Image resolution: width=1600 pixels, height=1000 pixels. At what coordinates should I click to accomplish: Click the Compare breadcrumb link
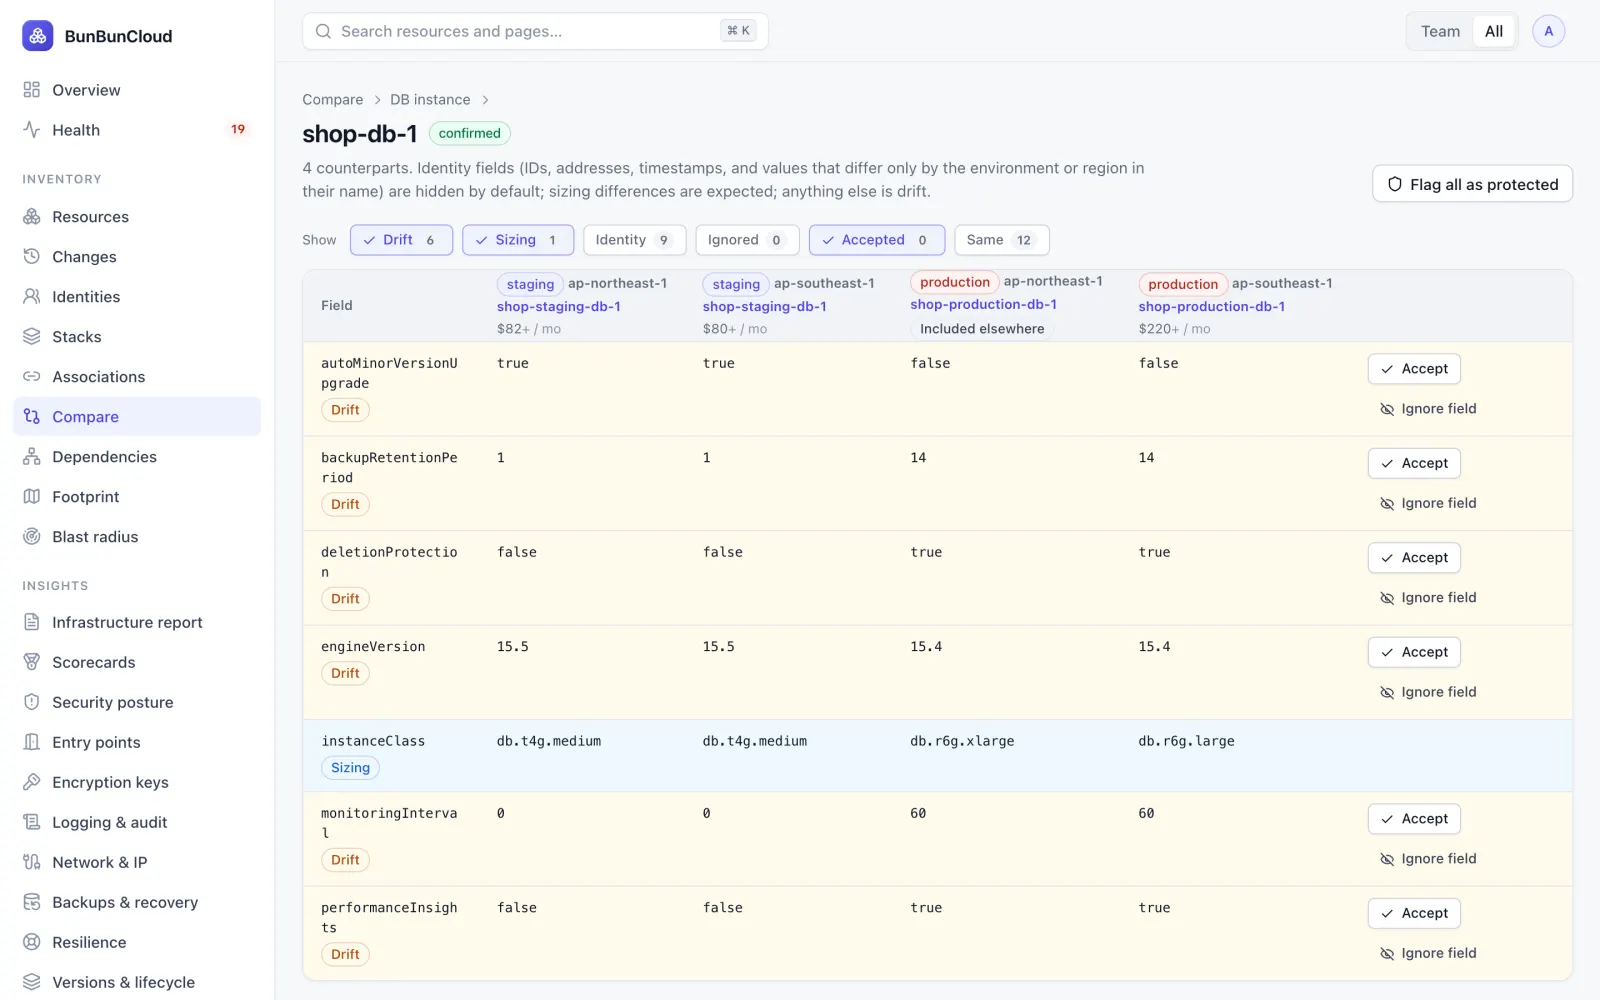click(333, 100)
